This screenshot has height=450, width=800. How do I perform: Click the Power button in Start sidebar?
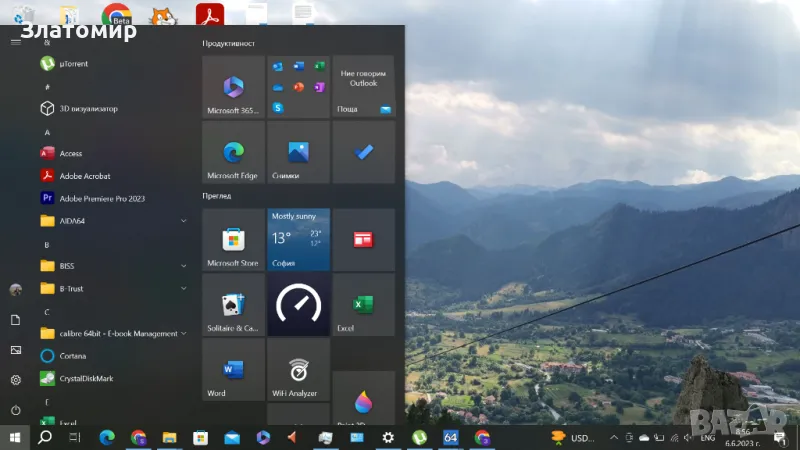click(15, 410)
